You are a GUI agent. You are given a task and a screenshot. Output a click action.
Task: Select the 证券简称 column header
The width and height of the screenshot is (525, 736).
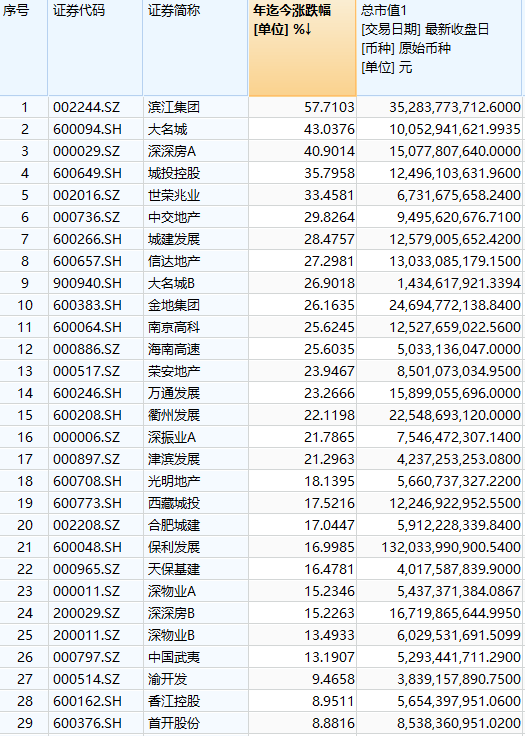click(x=195, y=48)
